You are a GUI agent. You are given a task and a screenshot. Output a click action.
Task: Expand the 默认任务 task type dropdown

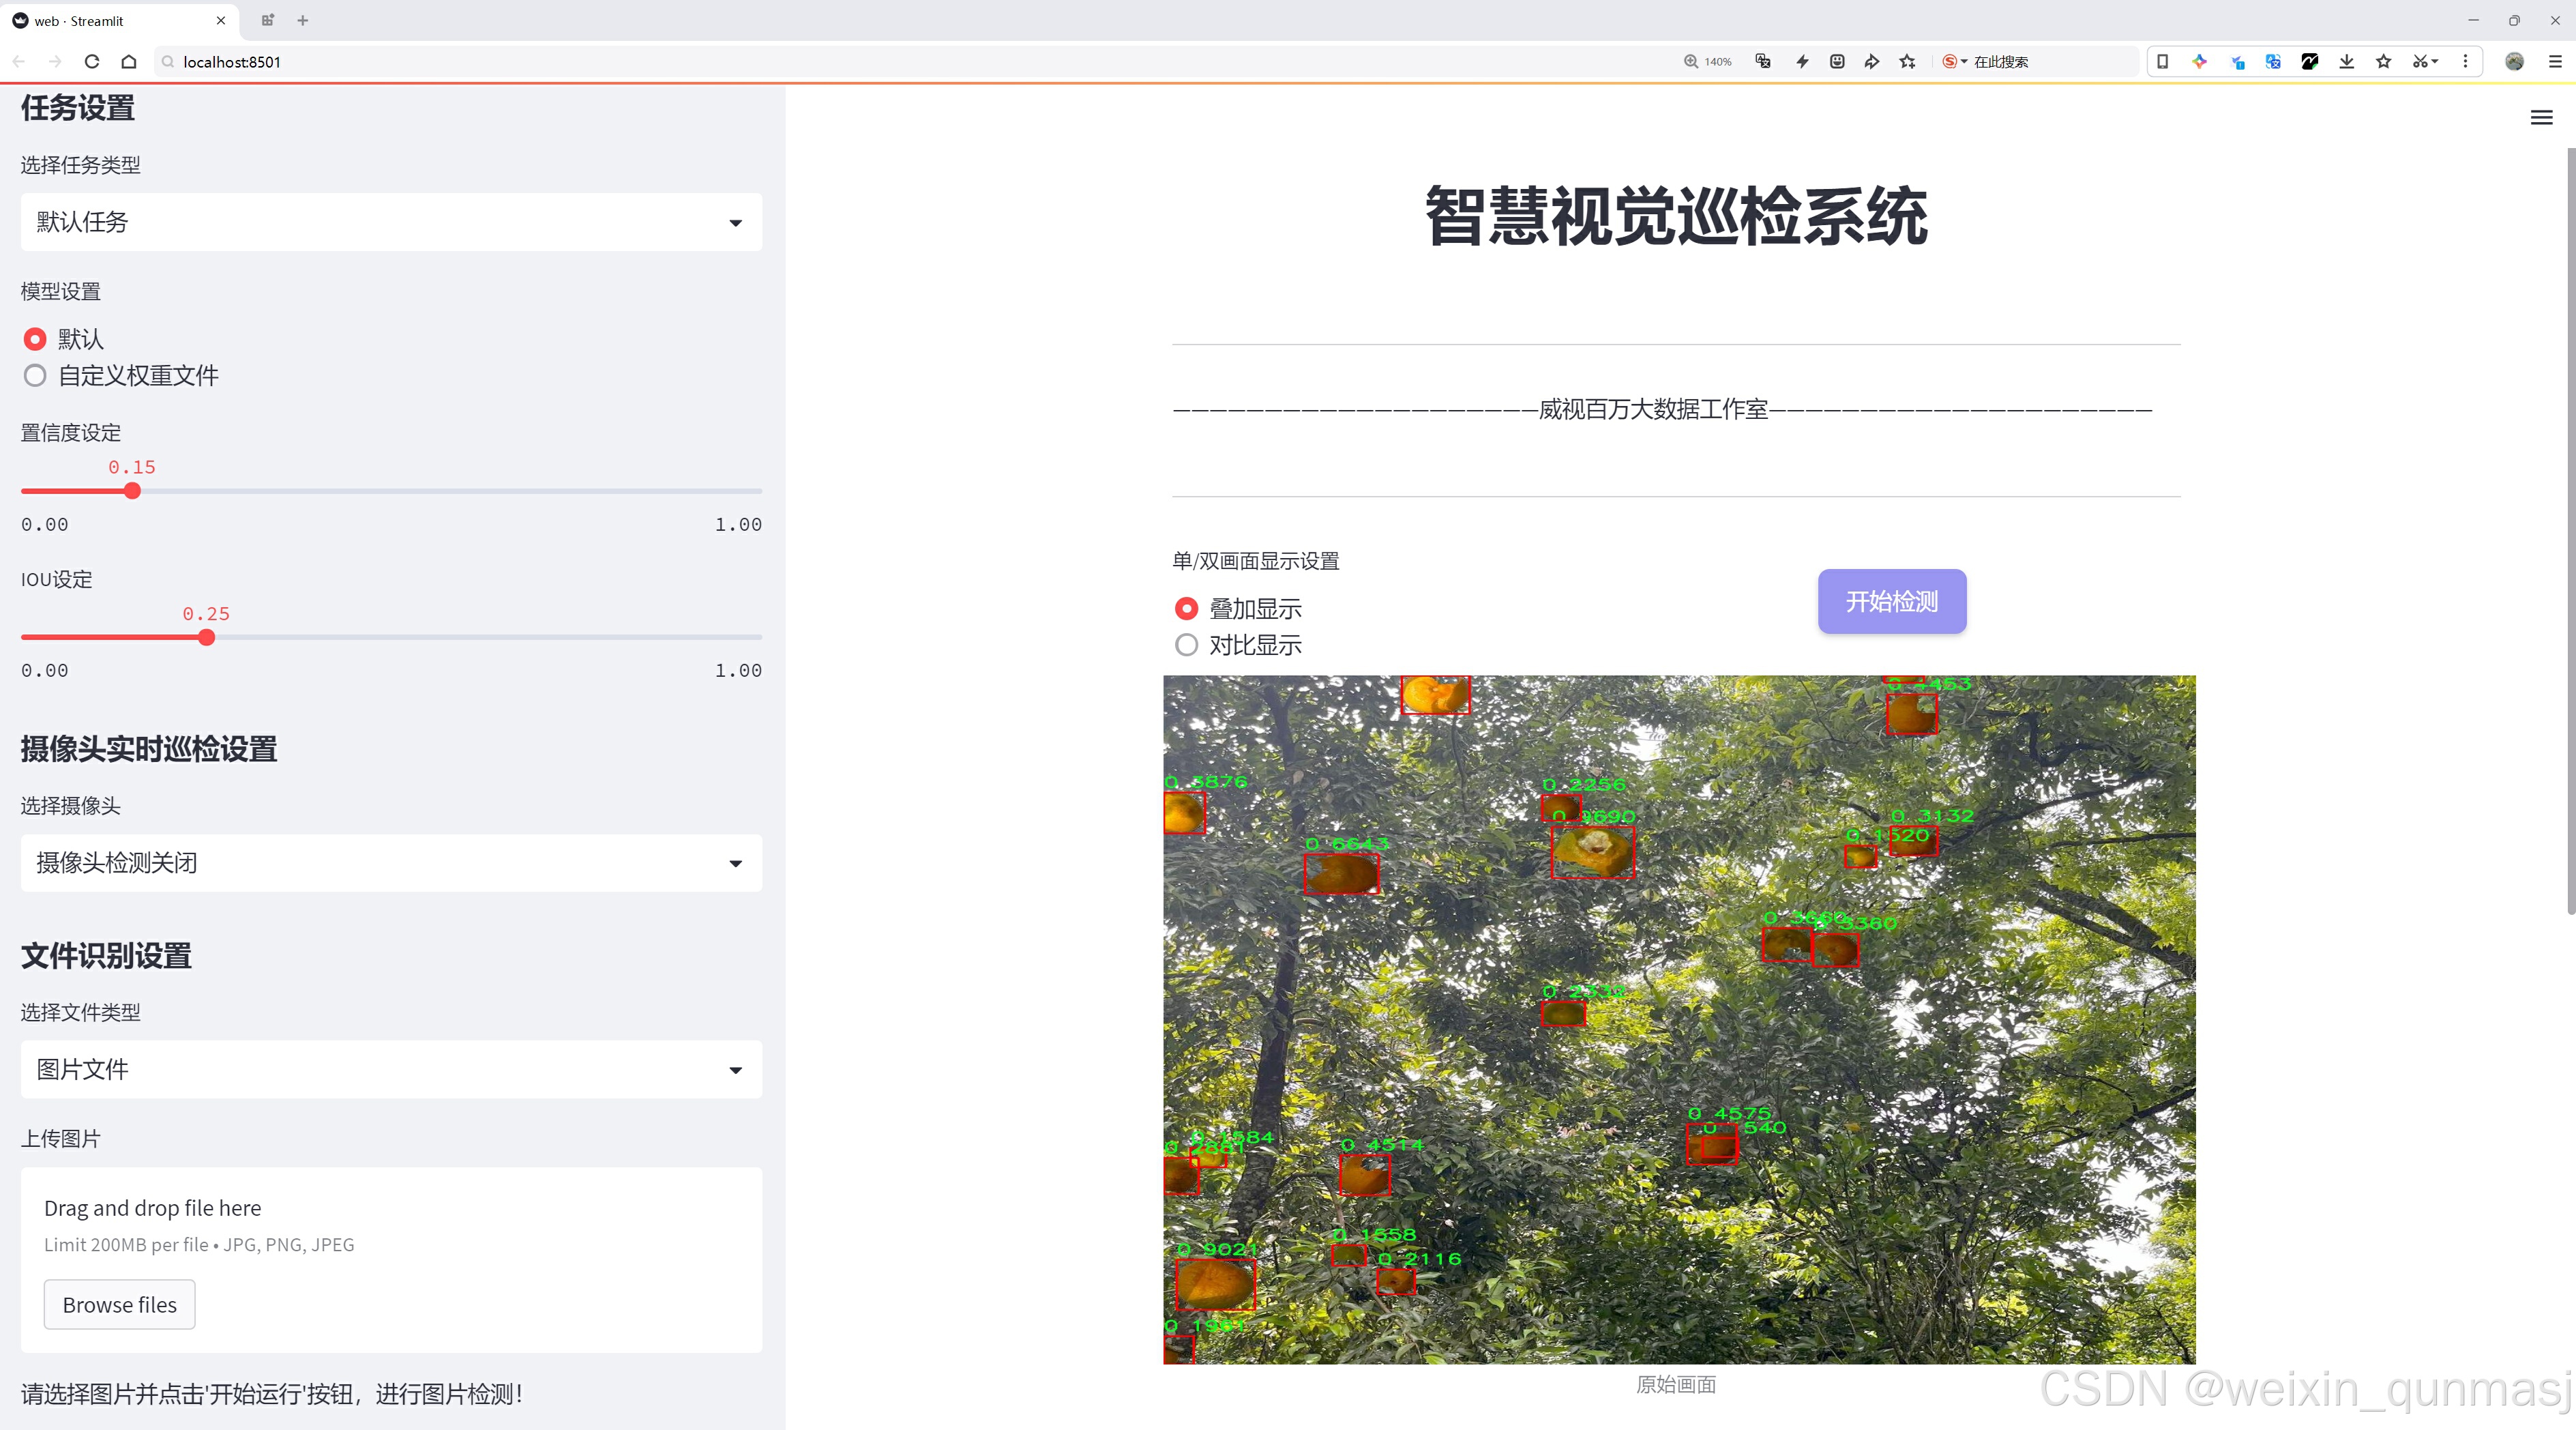coord(391,222)
